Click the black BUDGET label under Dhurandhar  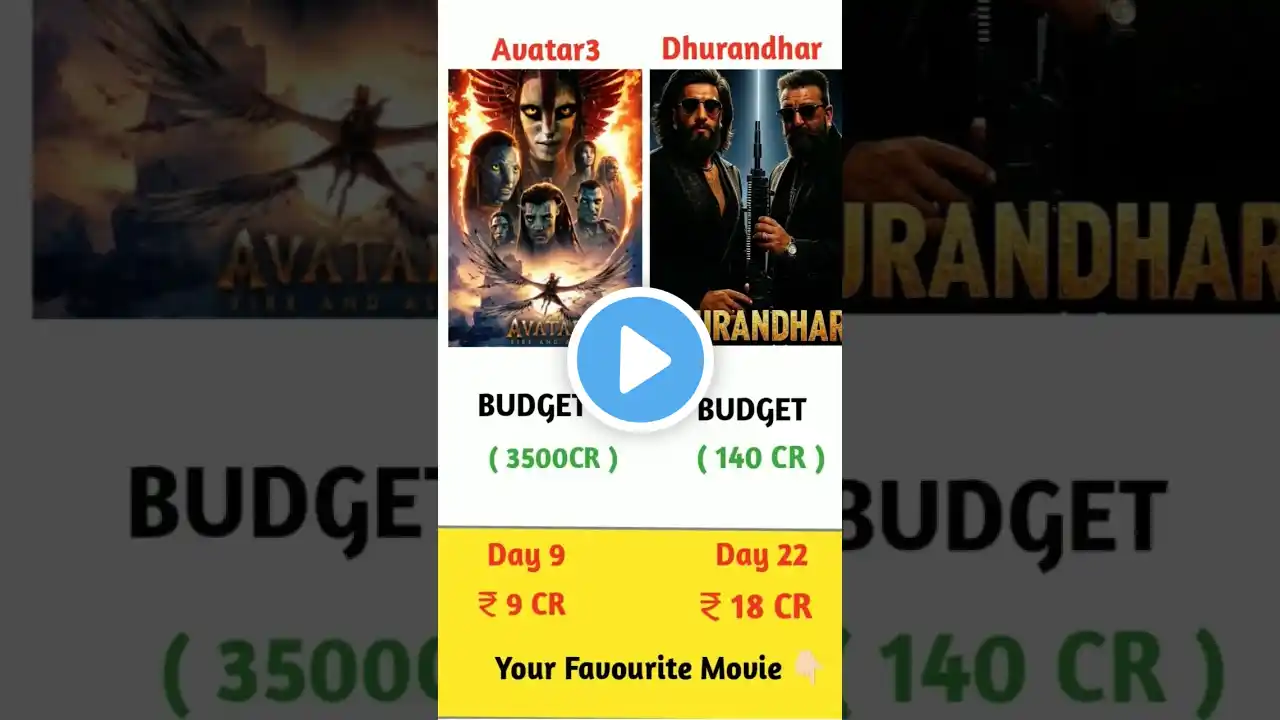(x=751, y=410)
